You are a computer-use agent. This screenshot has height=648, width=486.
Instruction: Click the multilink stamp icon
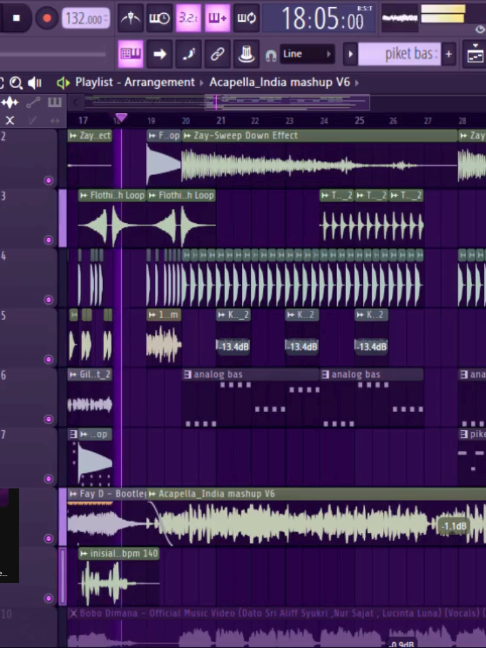point(246,54)
